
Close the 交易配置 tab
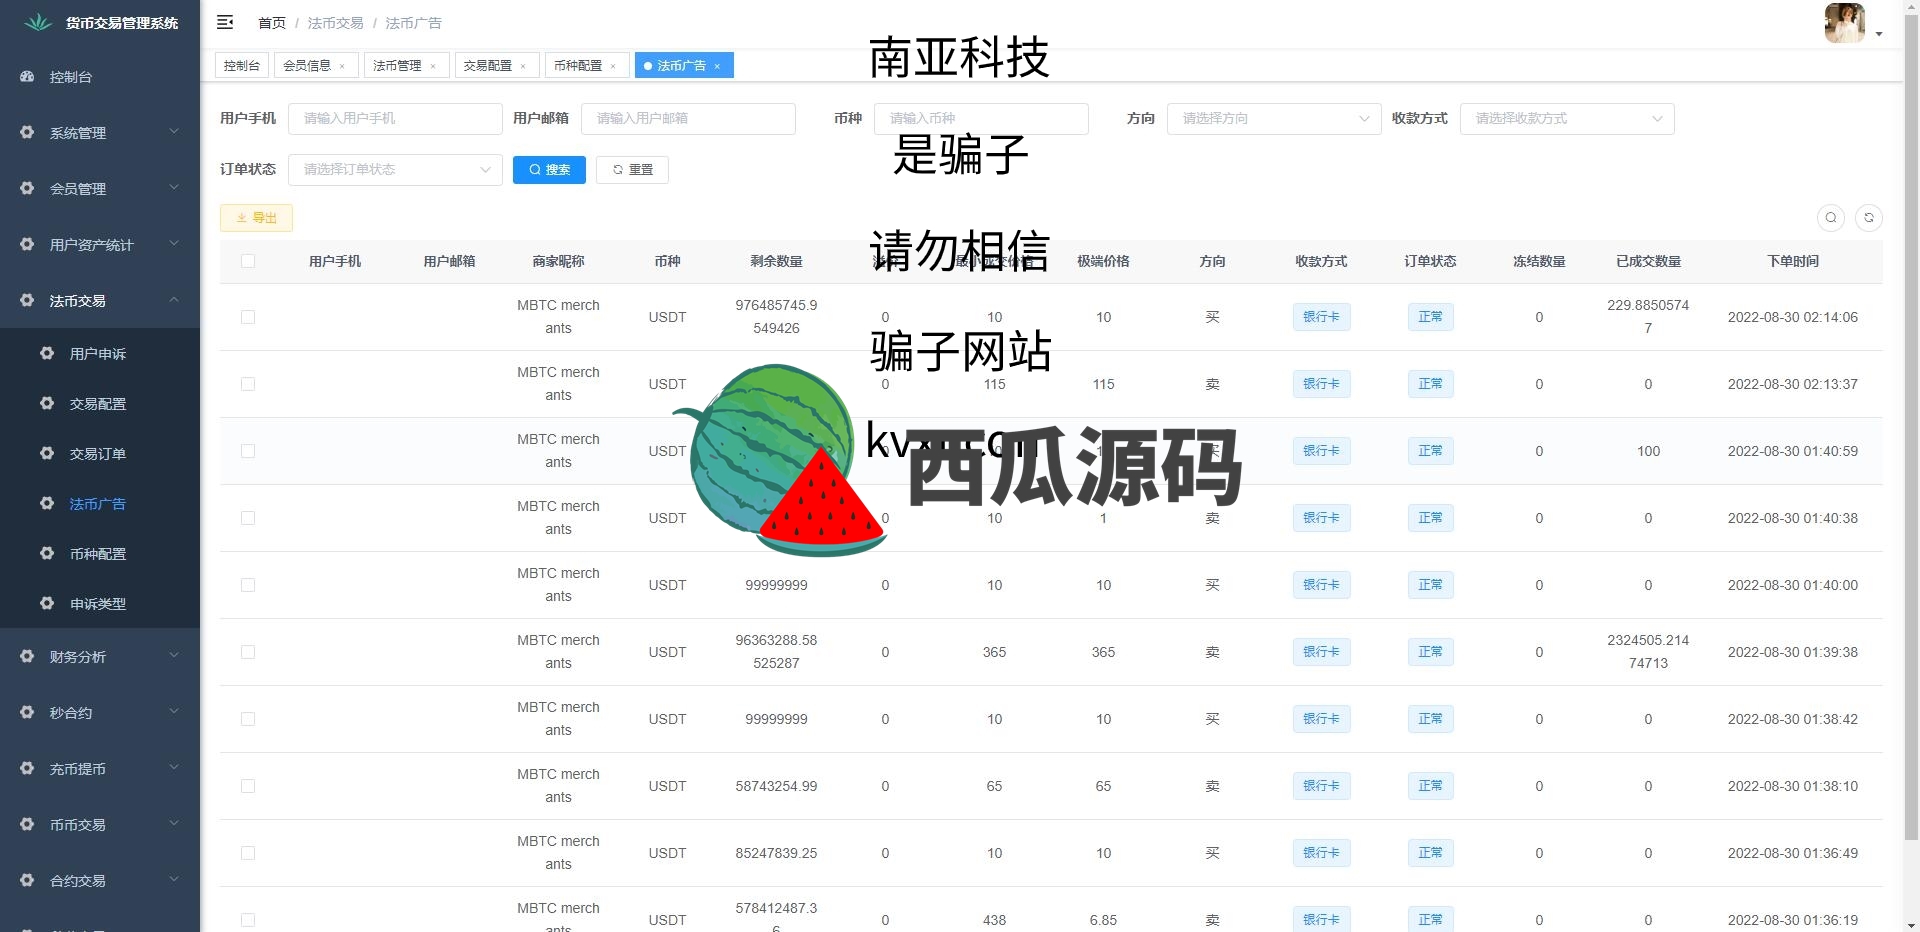(x=523, y=66)
